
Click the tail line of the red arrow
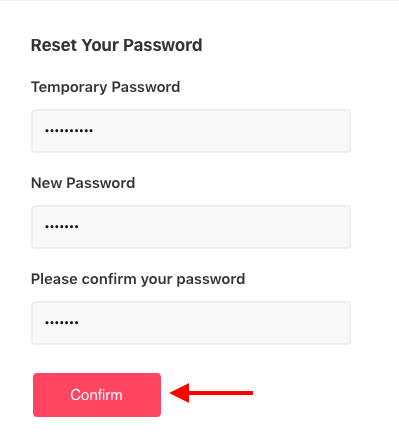pyautogui.click(x=221, y=393)
